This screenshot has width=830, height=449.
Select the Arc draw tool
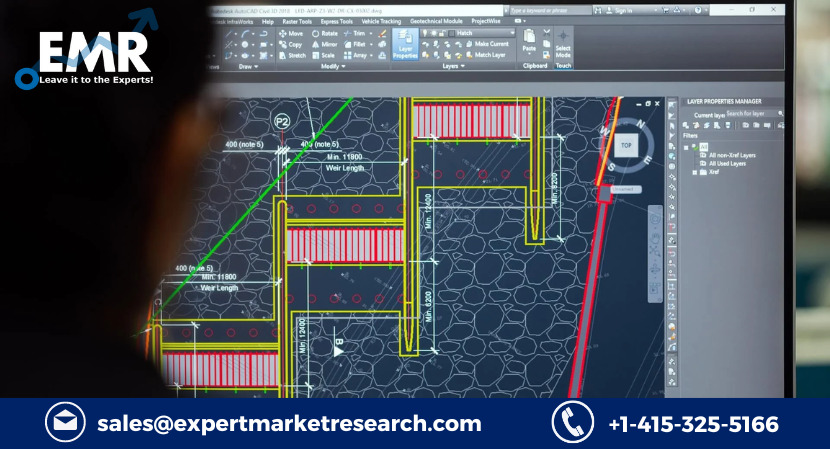coord(246,33)
